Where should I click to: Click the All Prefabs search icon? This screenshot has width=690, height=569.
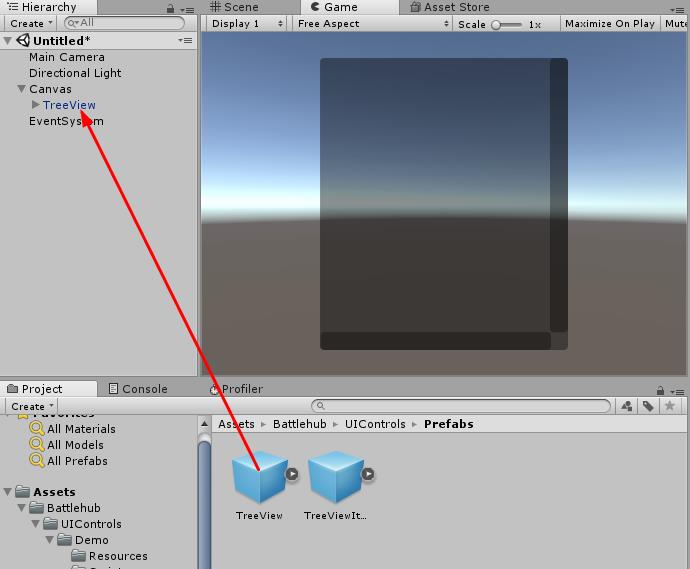tap(37, 460)
